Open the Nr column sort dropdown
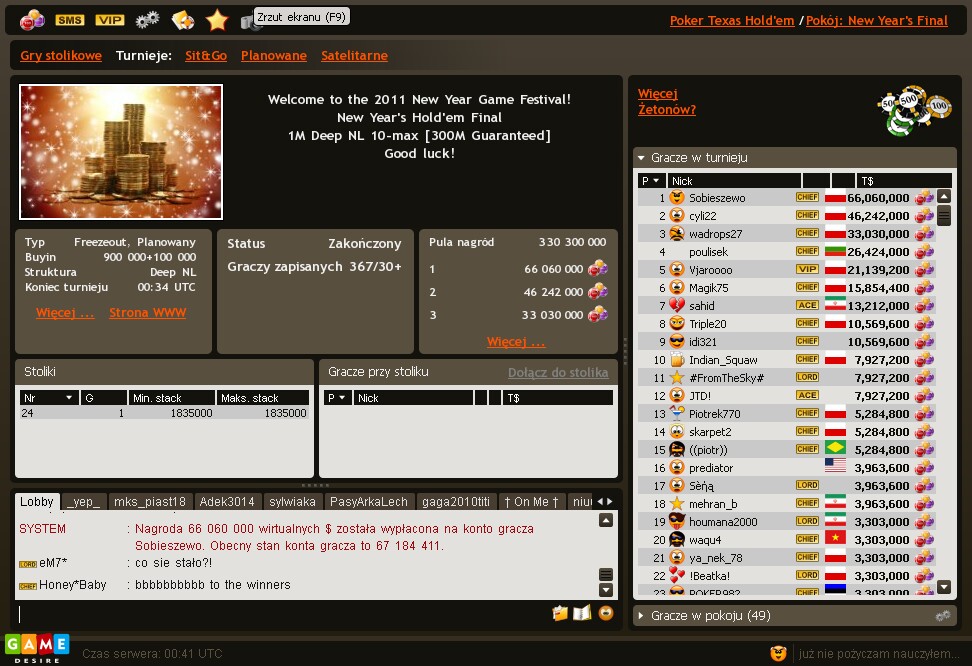Screen dimensions: 972x666 pos(69,398)
